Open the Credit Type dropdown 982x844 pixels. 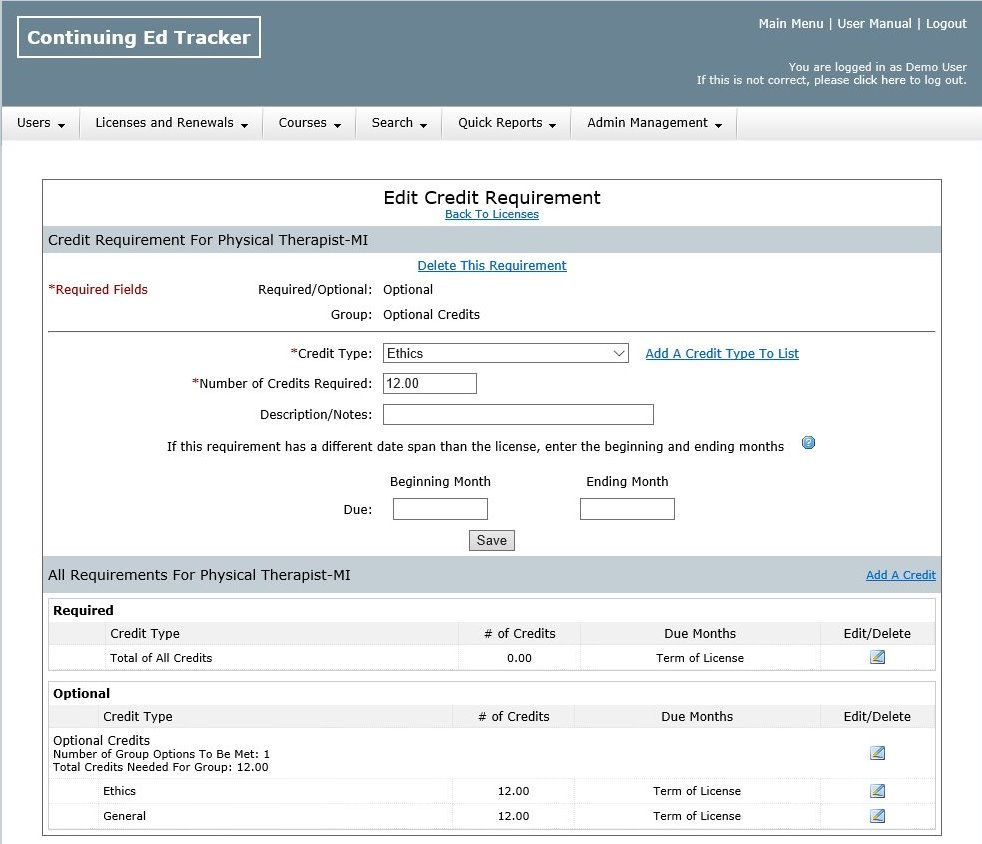(x=505, y=353)
